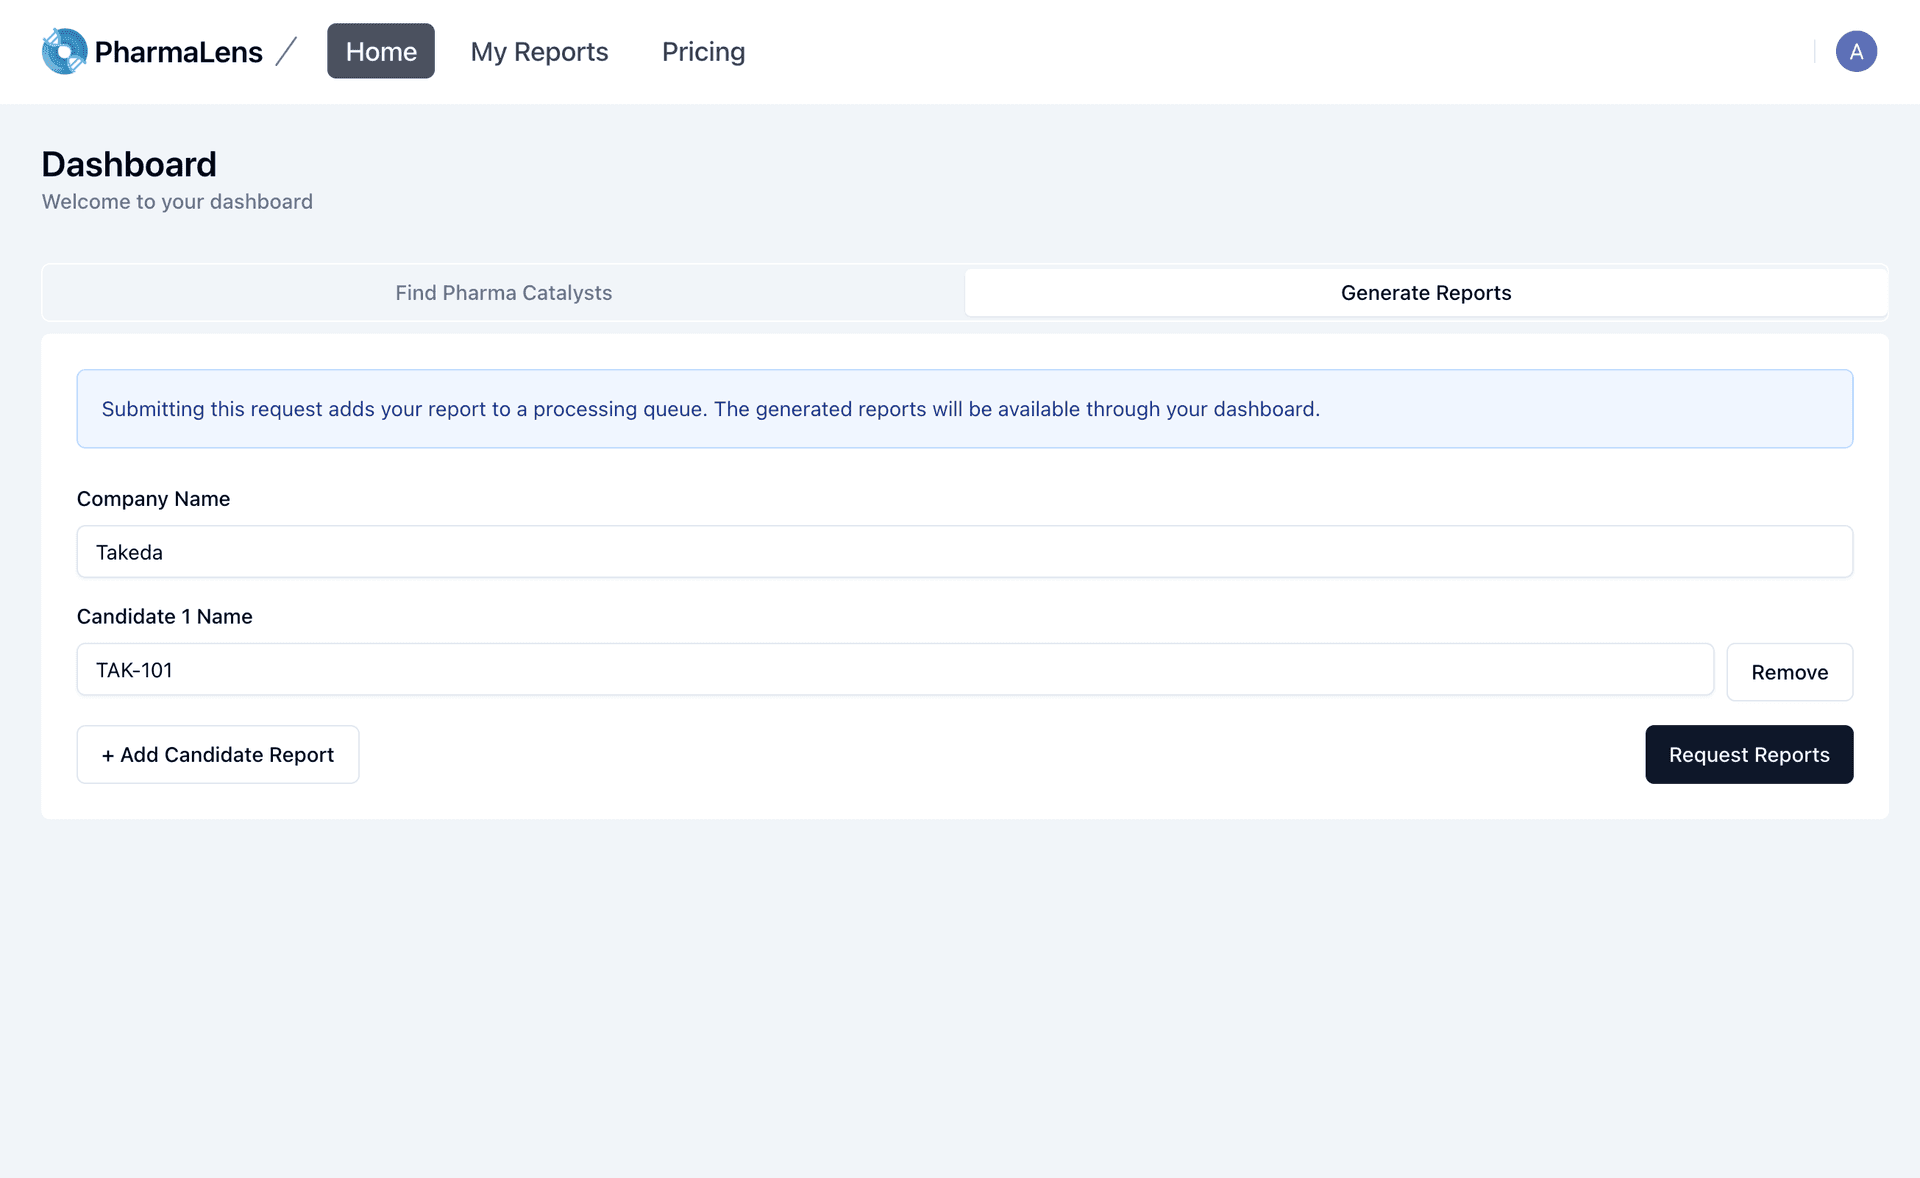Click the Dashboard page heading
The height and width of the screenshot is (1178, 1920).
click(x=128, y=163)
